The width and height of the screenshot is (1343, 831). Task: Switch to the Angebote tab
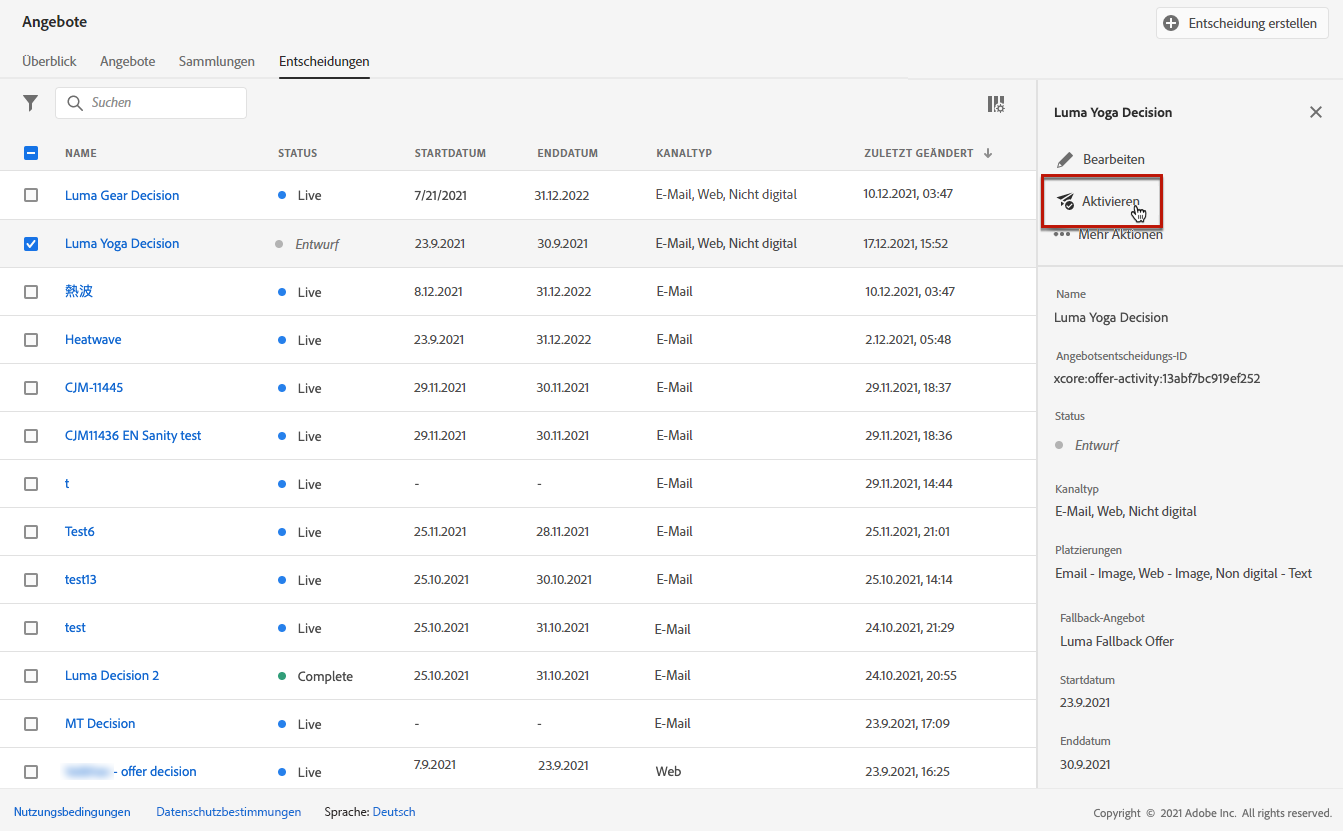click(127, 61)
